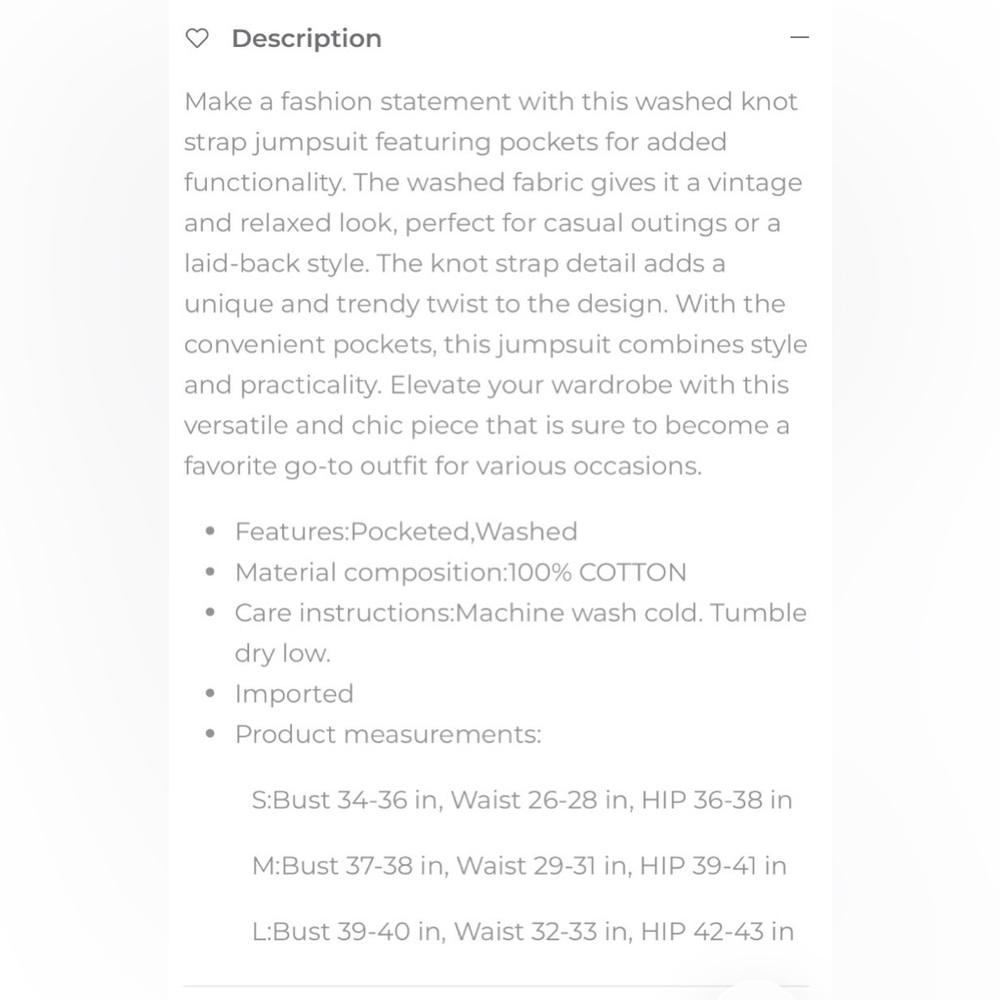The width and height of the screenshot is (1000, 1000).
Task: Click the 'favorite go-to outfit' closing line
Action: point(443,466)
